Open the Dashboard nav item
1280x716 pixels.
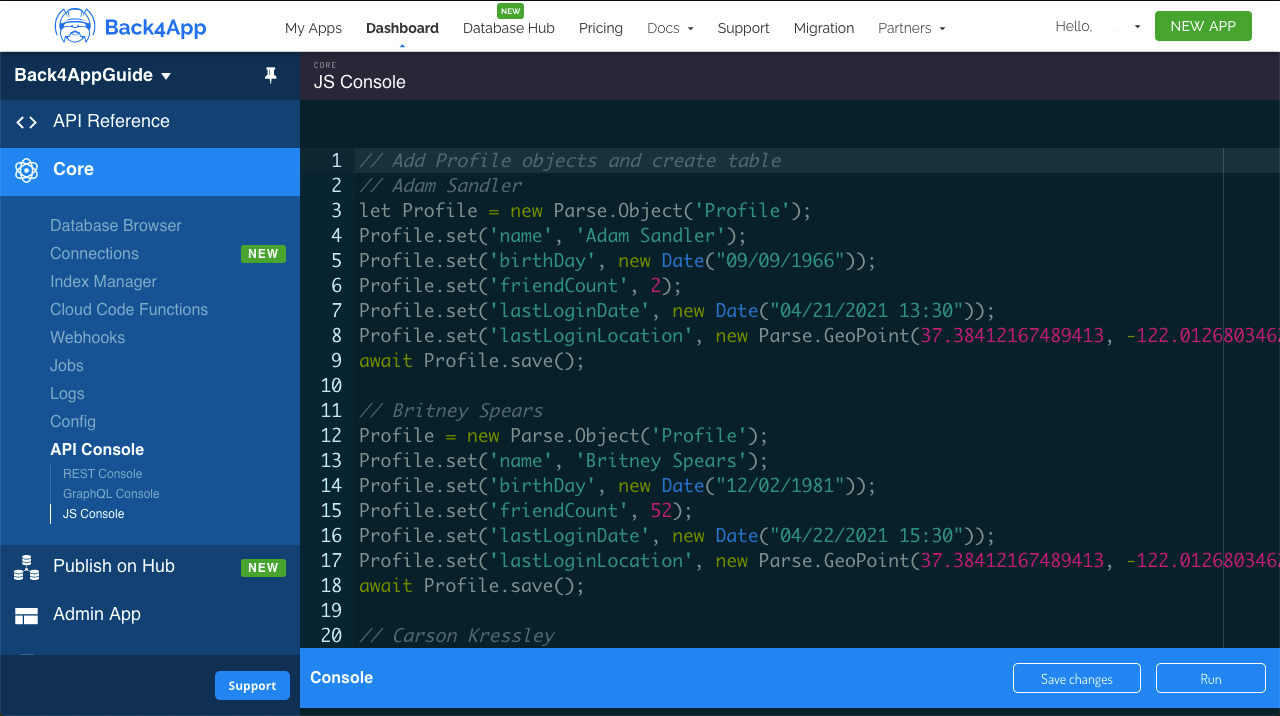point(402,28)
